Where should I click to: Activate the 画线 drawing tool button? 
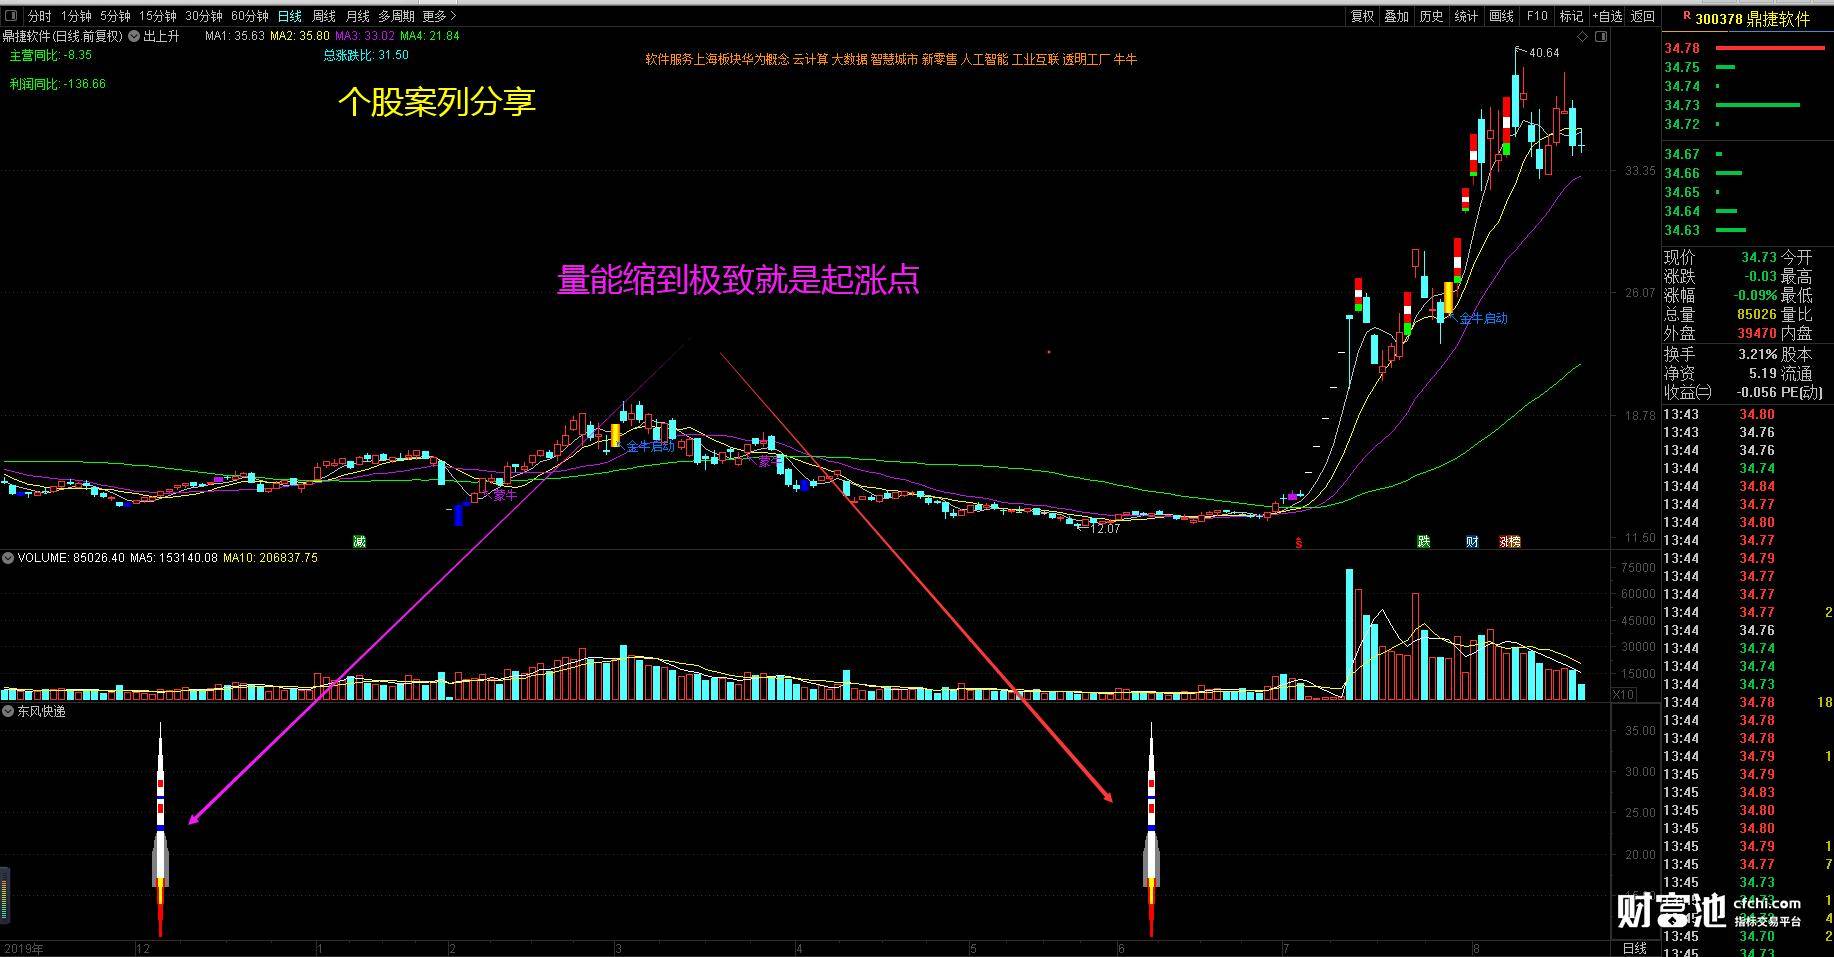[x=1502, y=16]
